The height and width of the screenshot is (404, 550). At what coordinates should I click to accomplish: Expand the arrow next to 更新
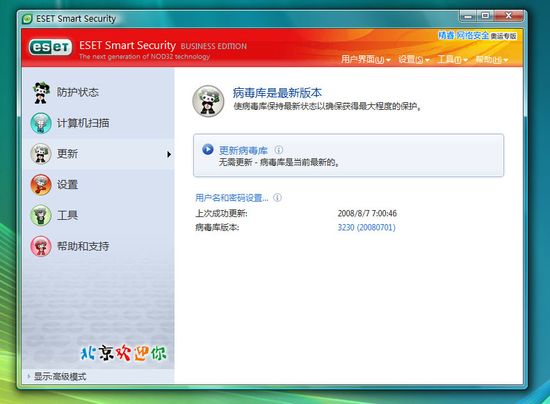(x=169, y=154)
